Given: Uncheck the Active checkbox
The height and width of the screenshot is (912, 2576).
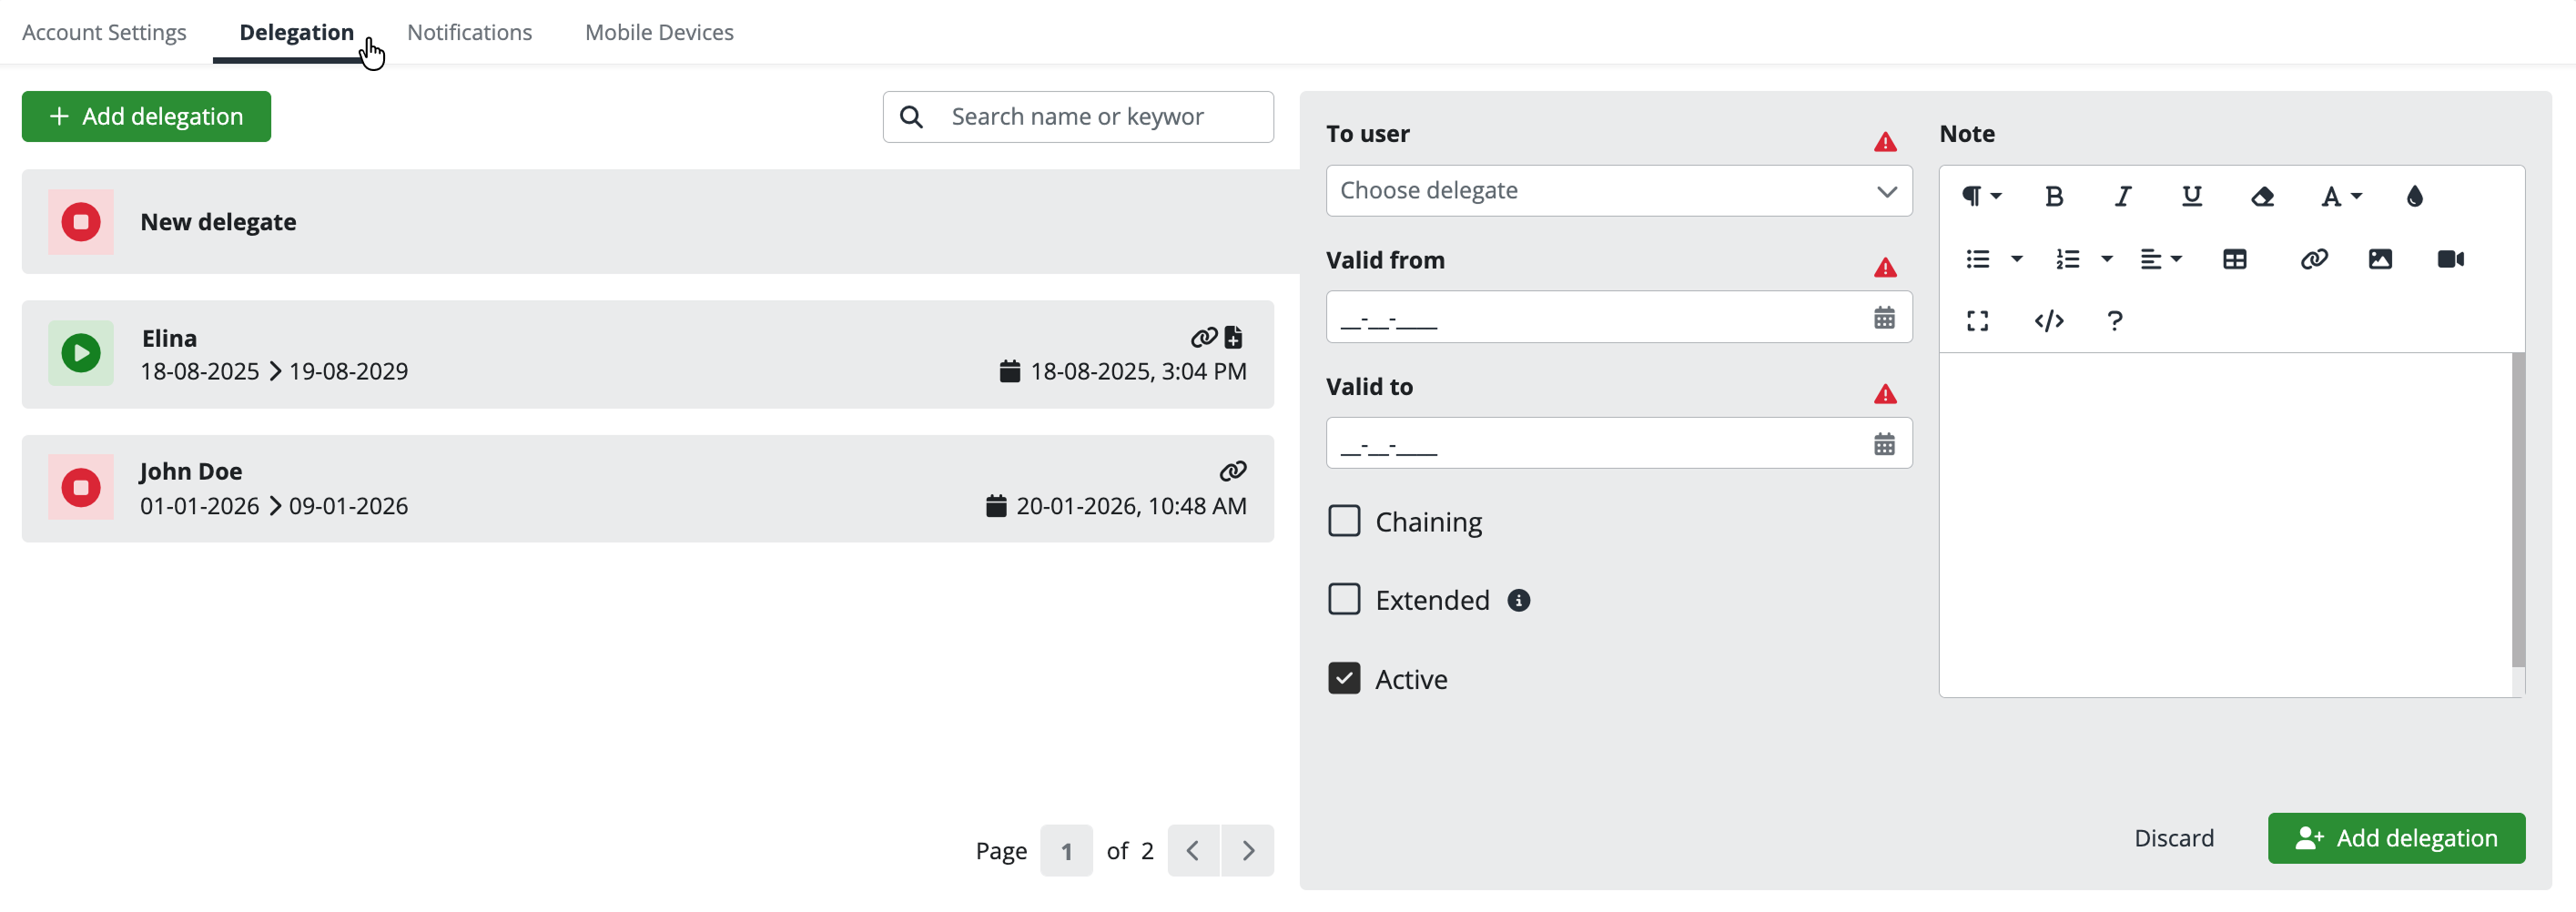Looking at the screenshot, I should tap(1344, 678).
